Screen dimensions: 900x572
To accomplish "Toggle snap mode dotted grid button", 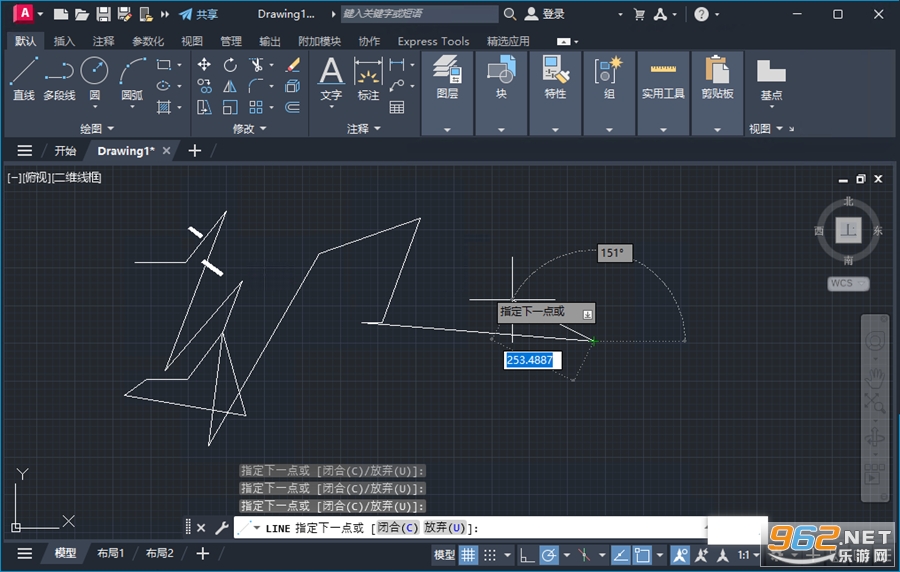I will click(x=490, y=555).
